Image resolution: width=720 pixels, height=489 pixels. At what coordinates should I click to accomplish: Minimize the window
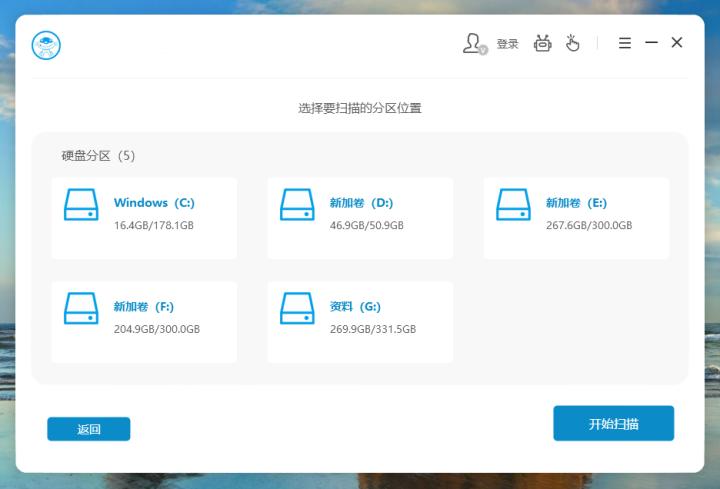(x=651, y=42)
